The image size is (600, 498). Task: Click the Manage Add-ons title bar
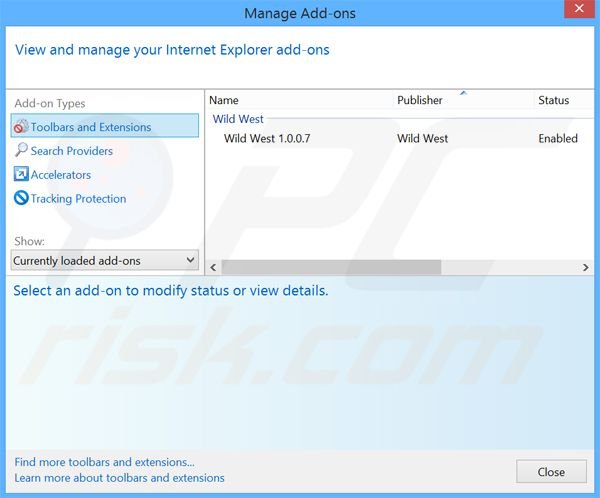300,13
